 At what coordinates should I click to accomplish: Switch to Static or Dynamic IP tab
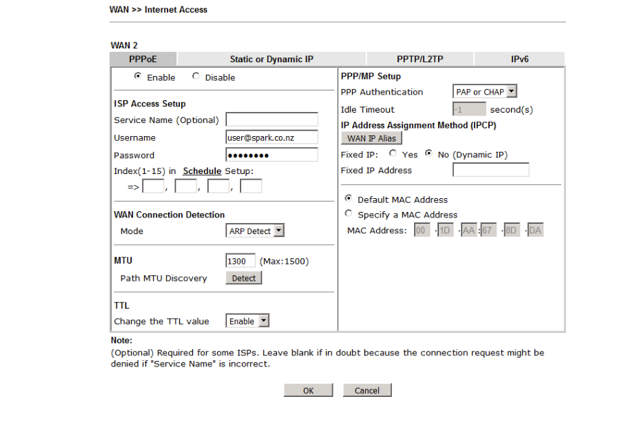click(271, 59)
